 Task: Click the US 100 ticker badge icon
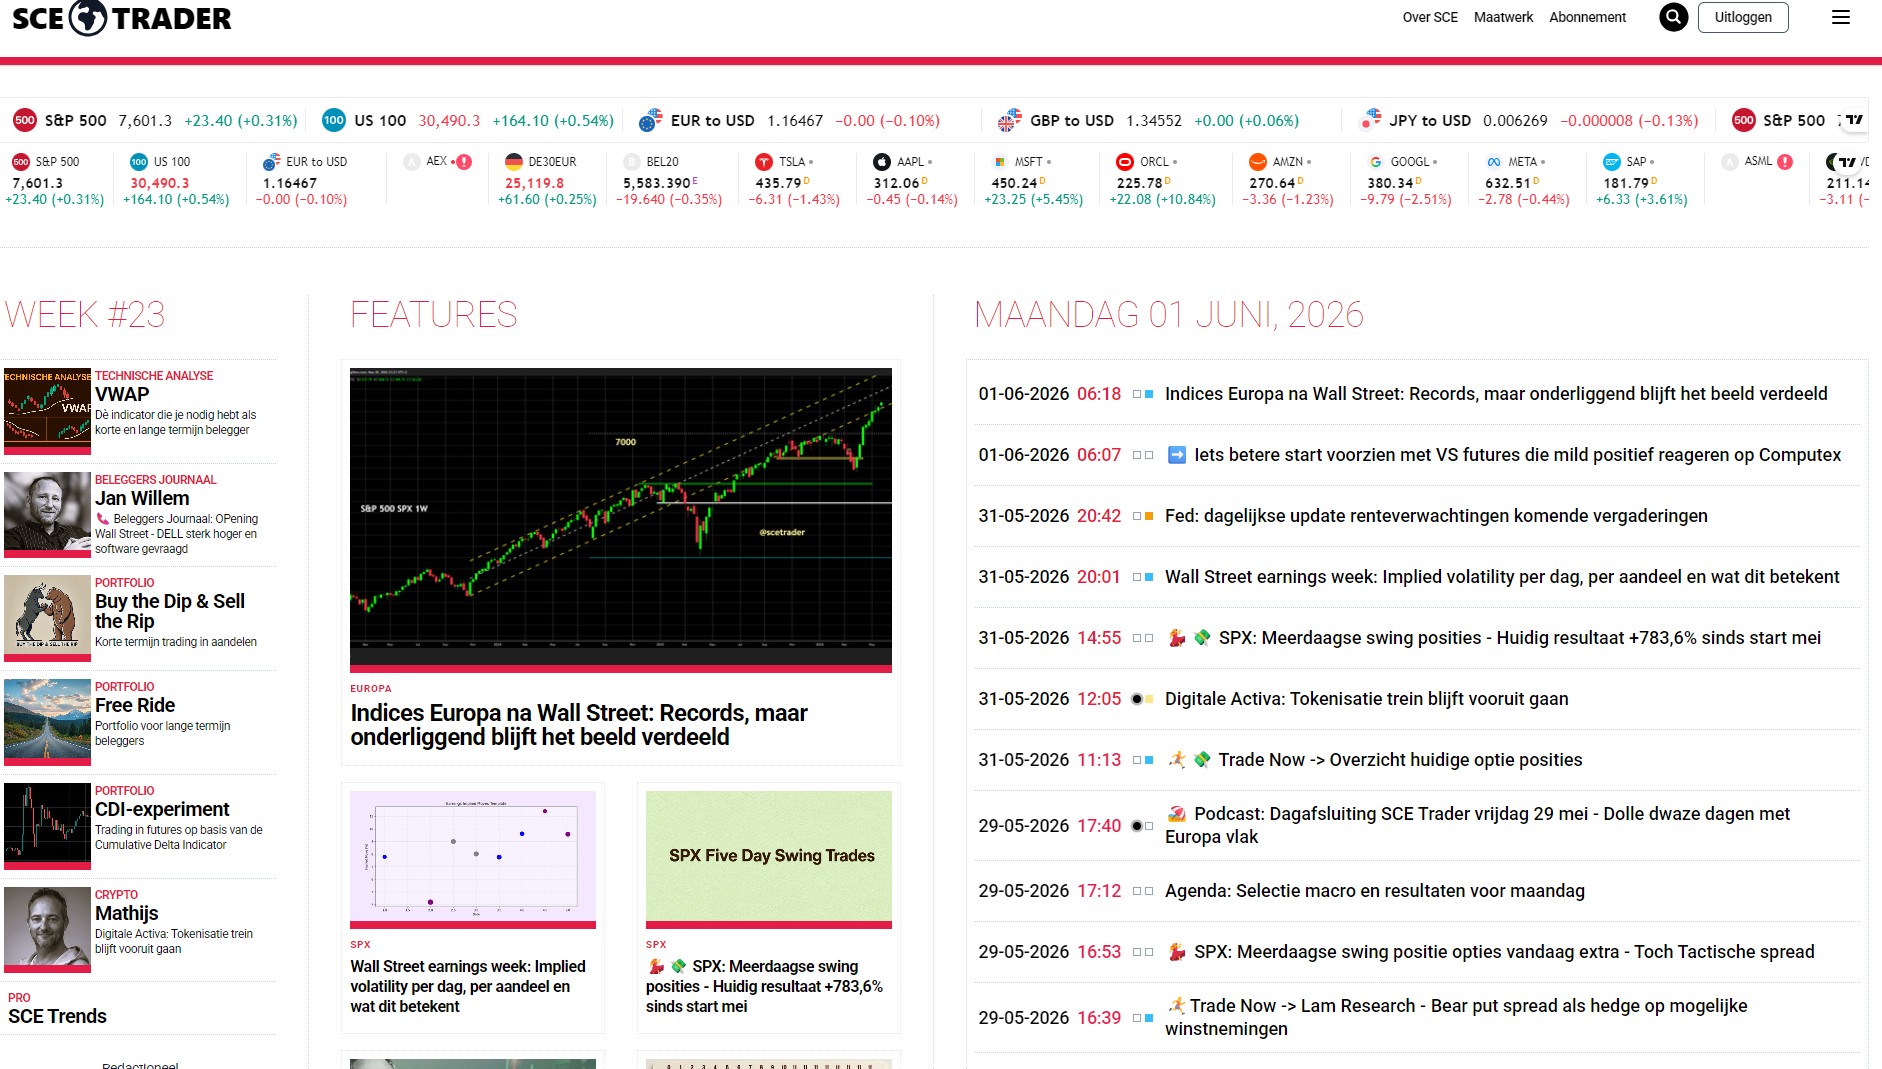[x=334, y=120]
